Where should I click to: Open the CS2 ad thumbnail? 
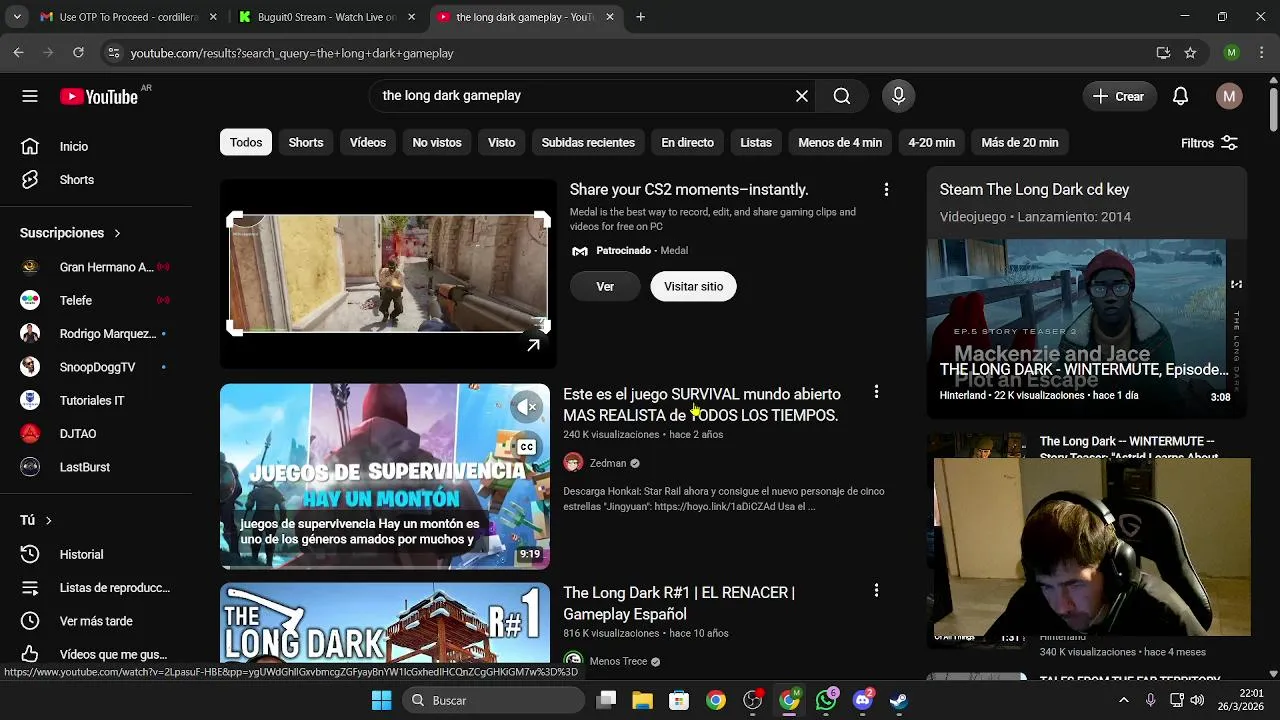(x=388, y=273)
